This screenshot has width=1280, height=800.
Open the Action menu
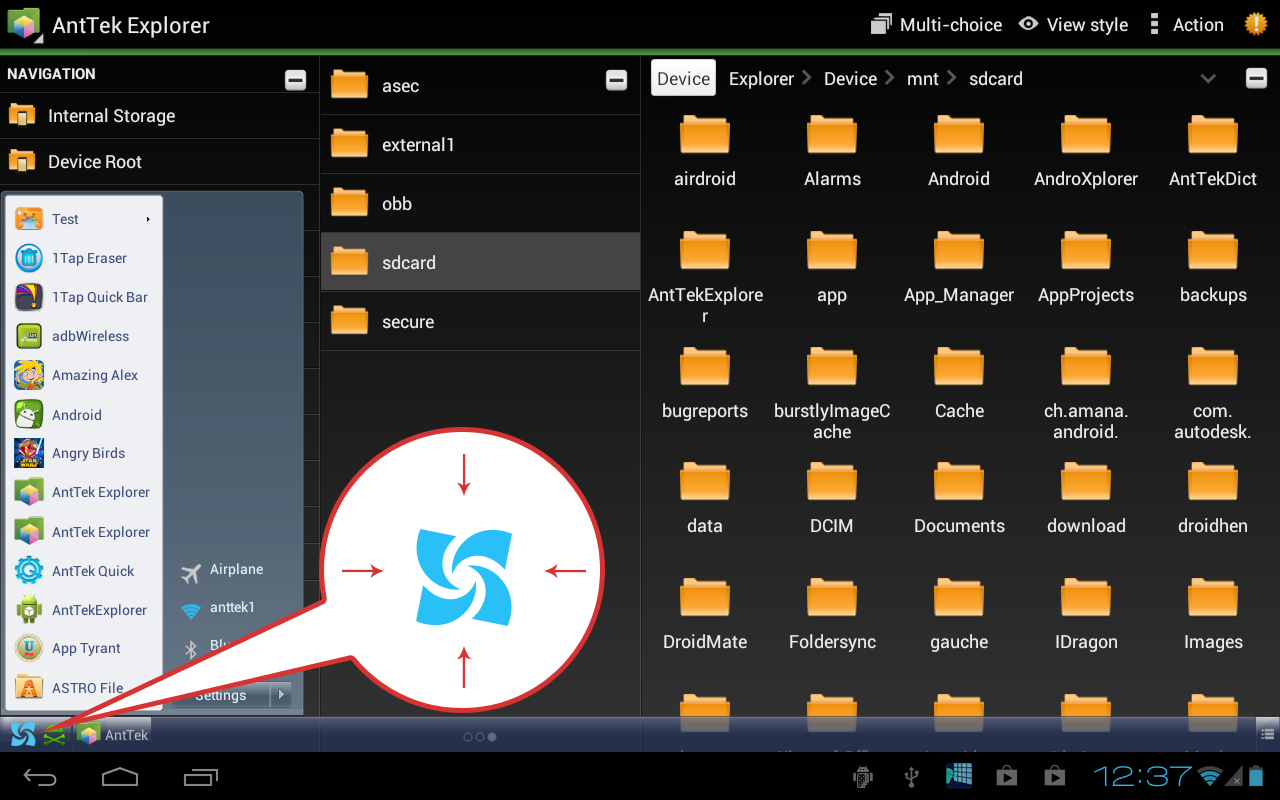tap(1196, 24)
